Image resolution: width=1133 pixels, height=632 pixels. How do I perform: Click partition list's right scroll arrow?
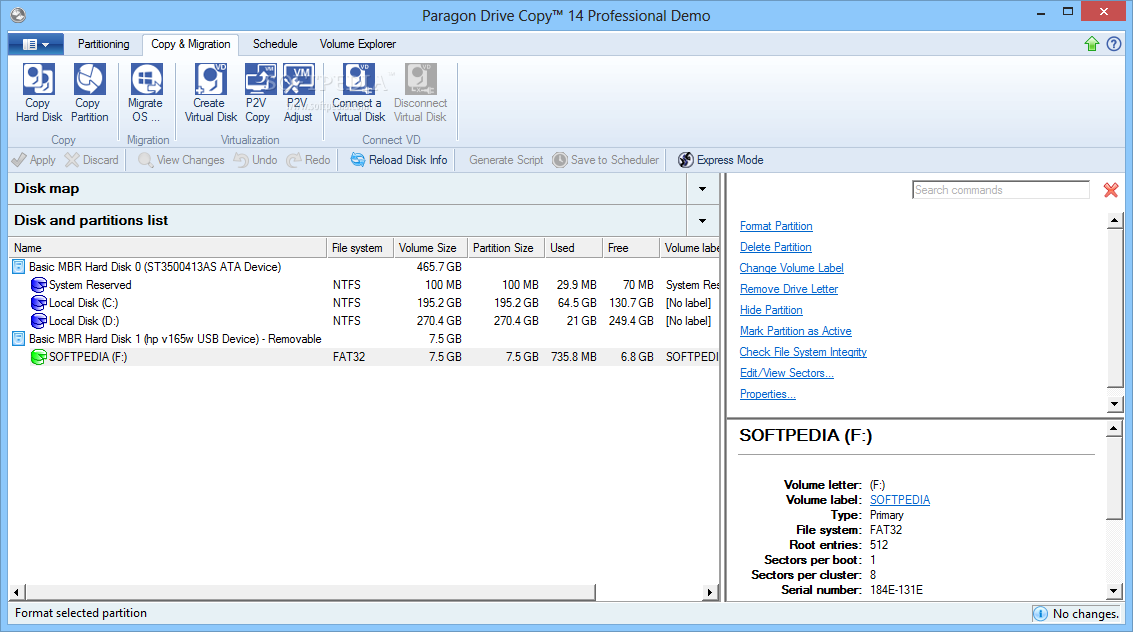click(710, 592)
